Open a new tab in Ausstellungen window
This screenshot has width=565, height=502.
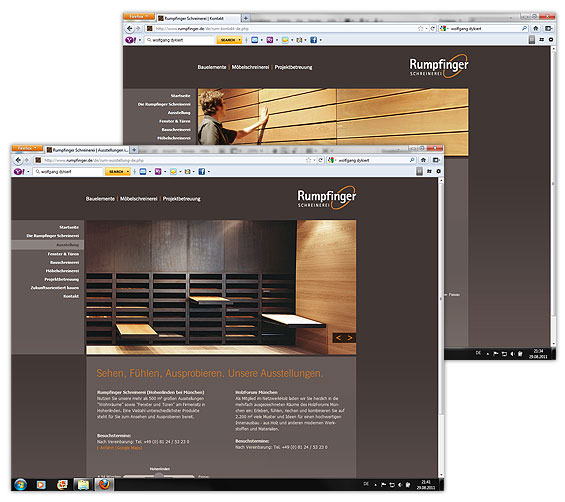pos(134,150)
